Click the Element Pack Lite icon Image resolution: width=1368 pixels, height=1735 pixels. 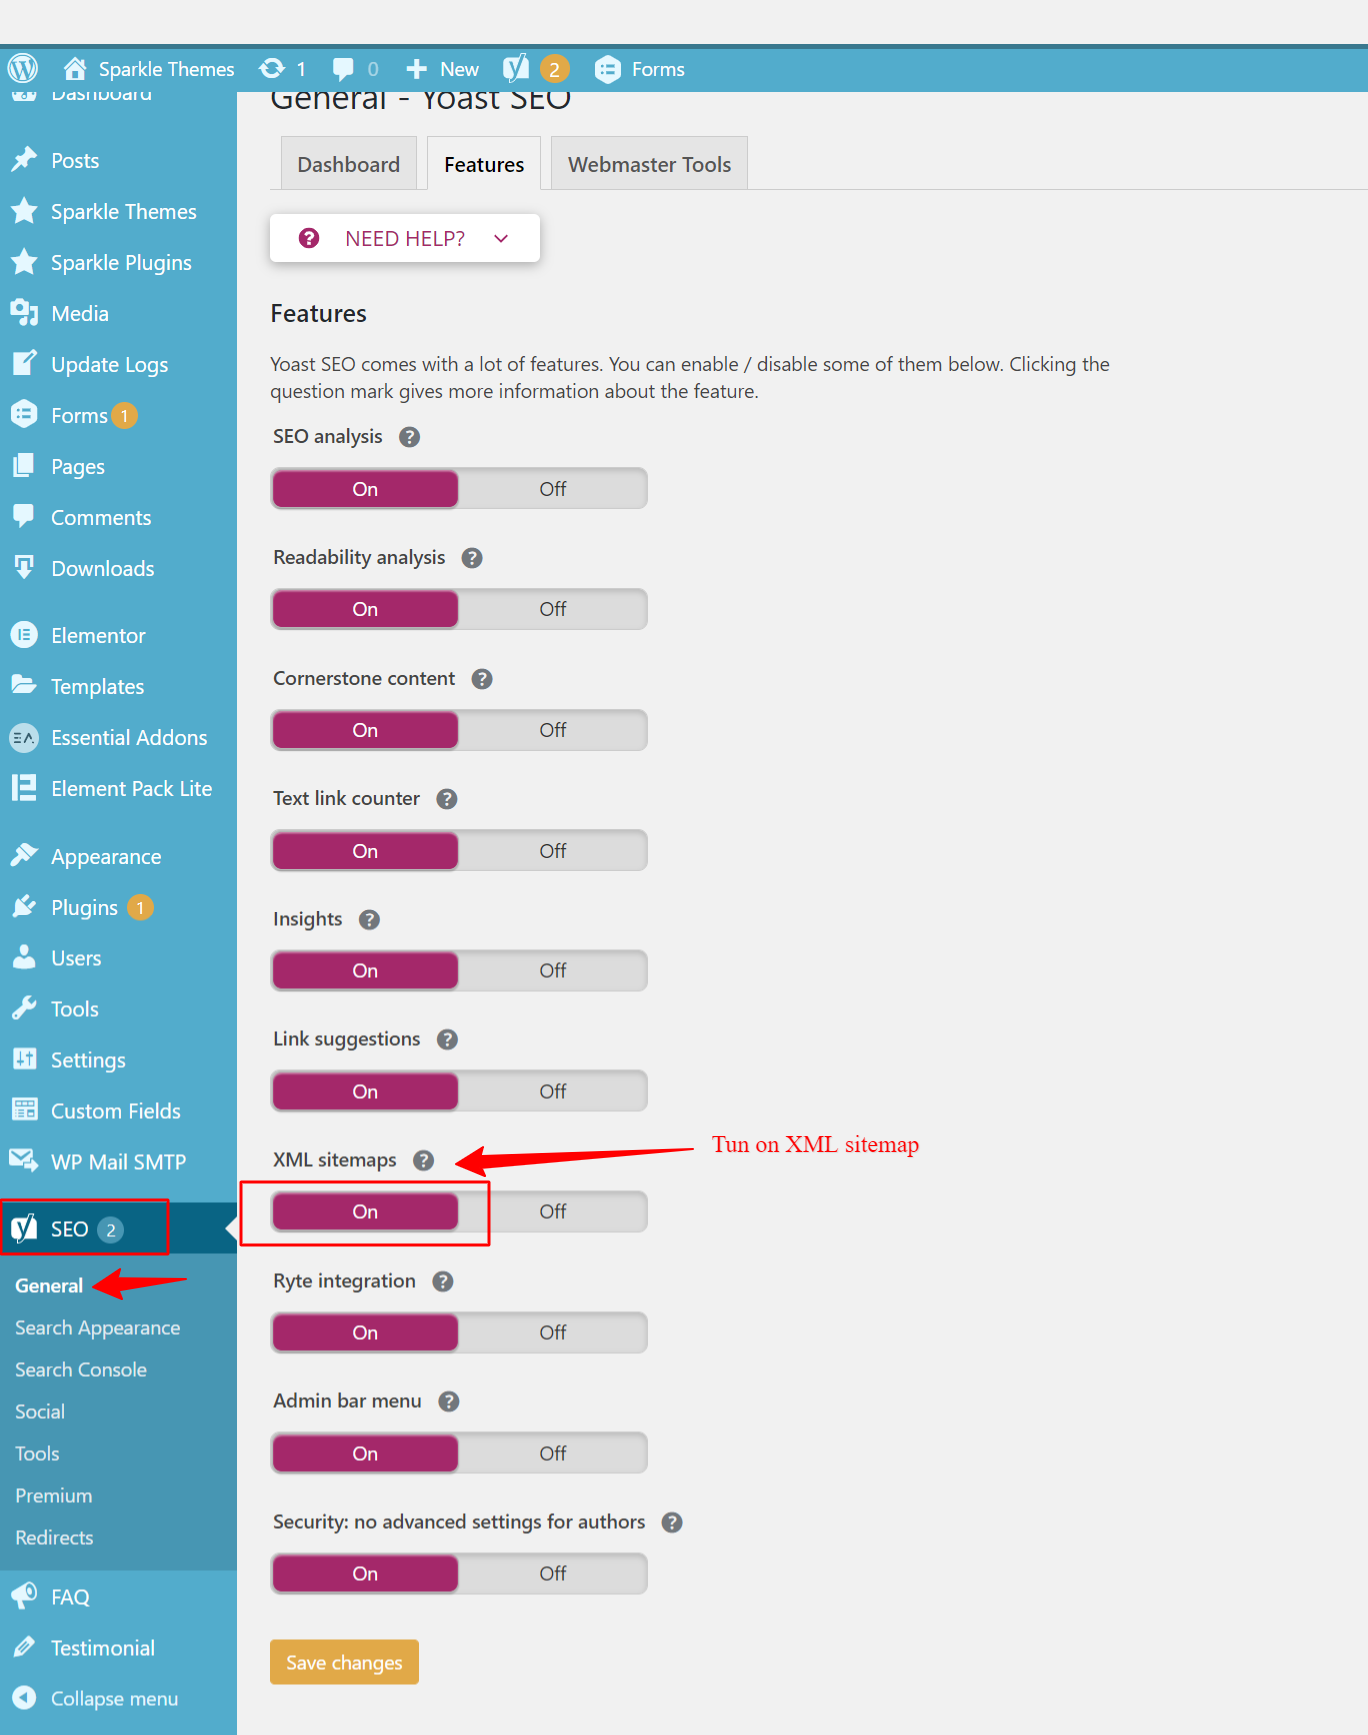click(24, 788)
